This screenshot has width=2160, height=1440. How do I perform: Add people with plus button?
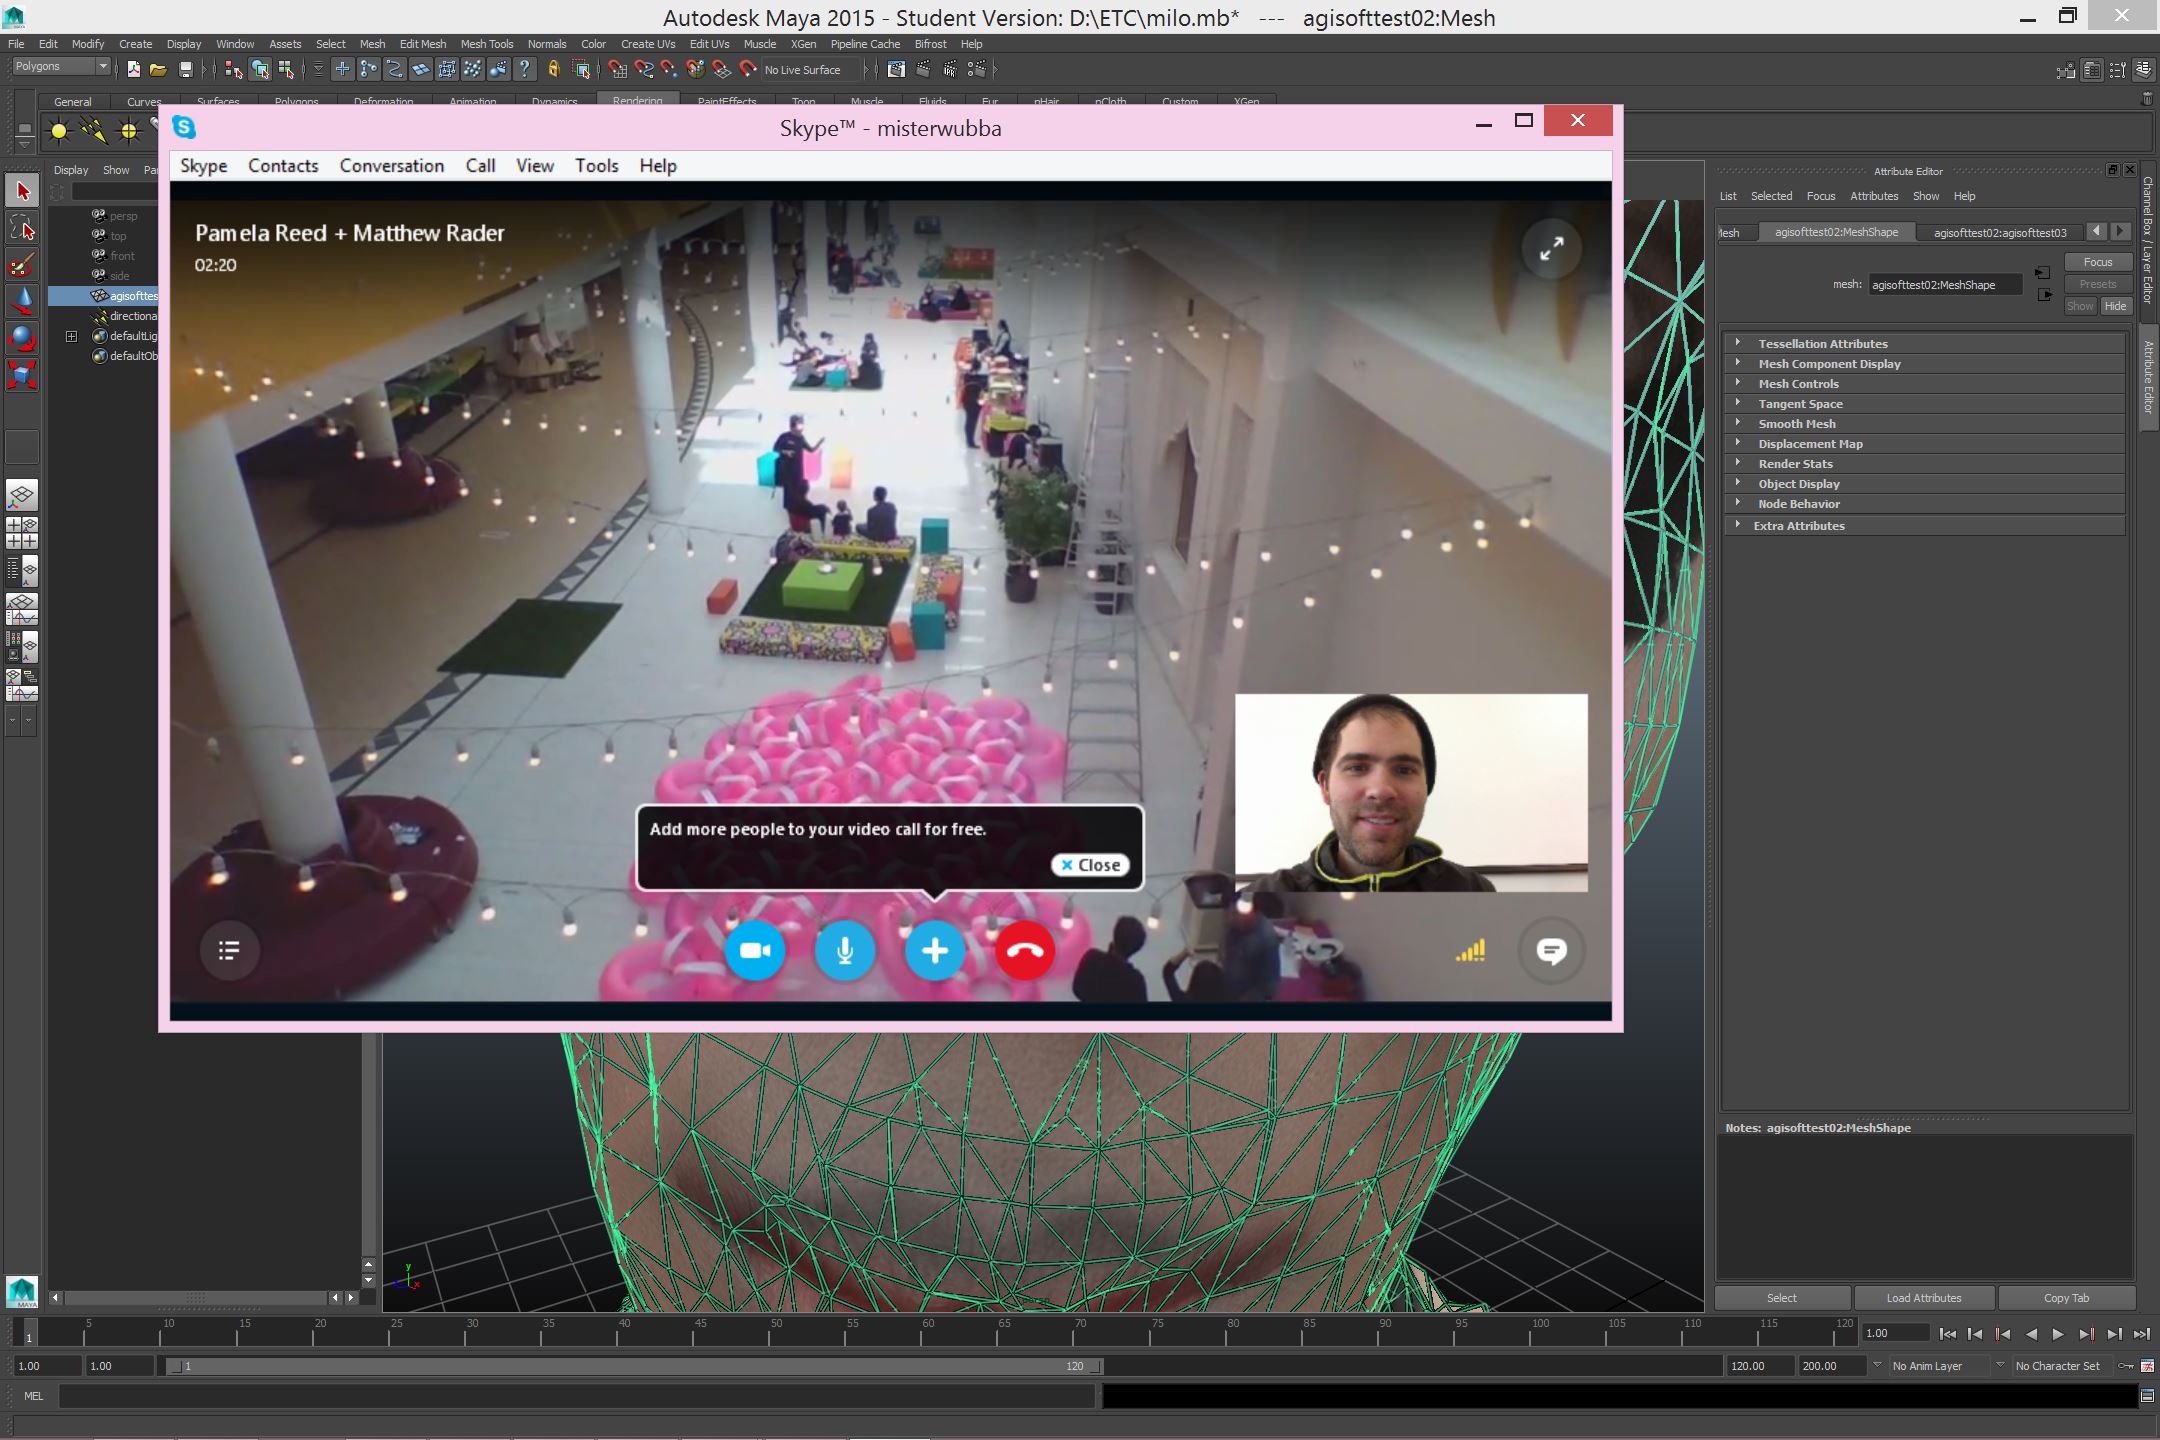935,951
